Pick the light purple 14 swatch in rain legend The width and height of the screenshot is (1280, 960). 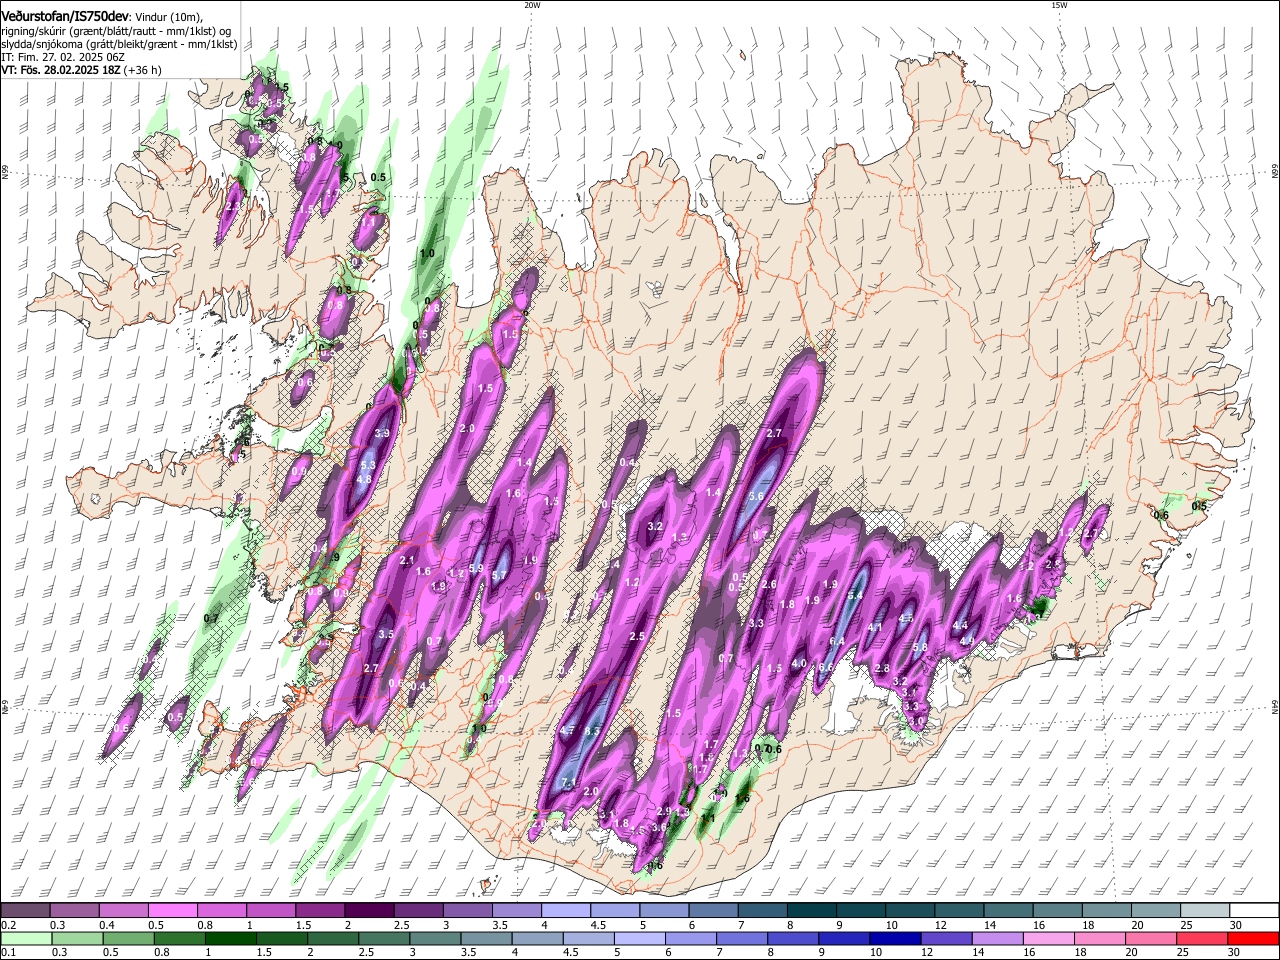[x=997, y=938]
